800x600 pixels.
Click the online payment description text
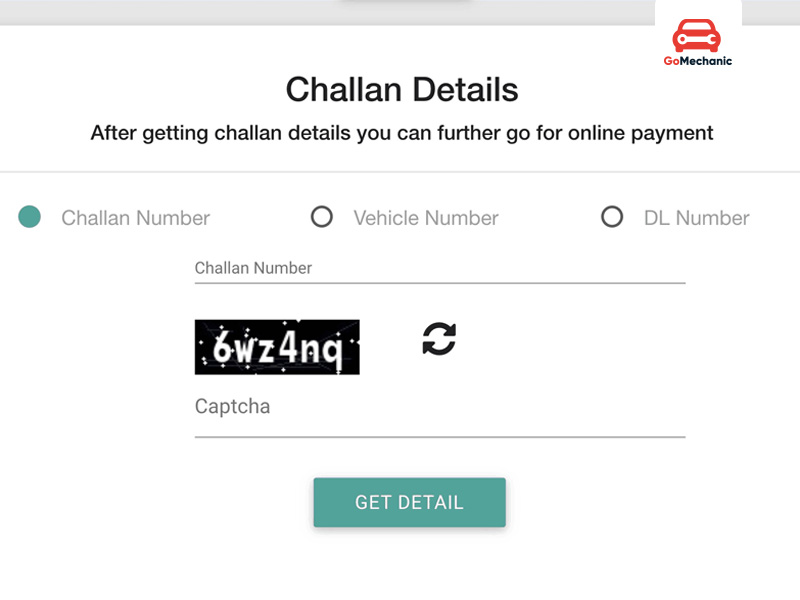coord(400,132)
